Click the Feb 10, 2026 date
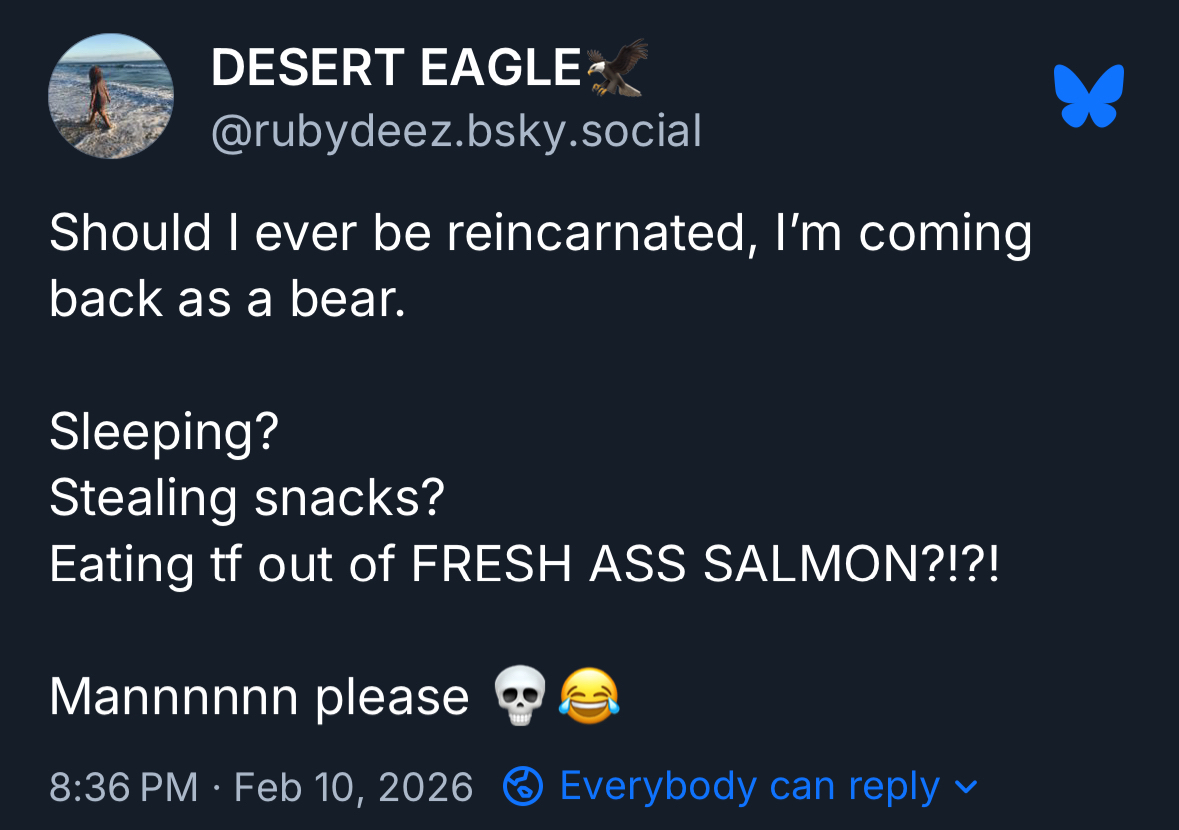Image resolution: width=1179 pixels, height=830 pixels. click(353, 787)
